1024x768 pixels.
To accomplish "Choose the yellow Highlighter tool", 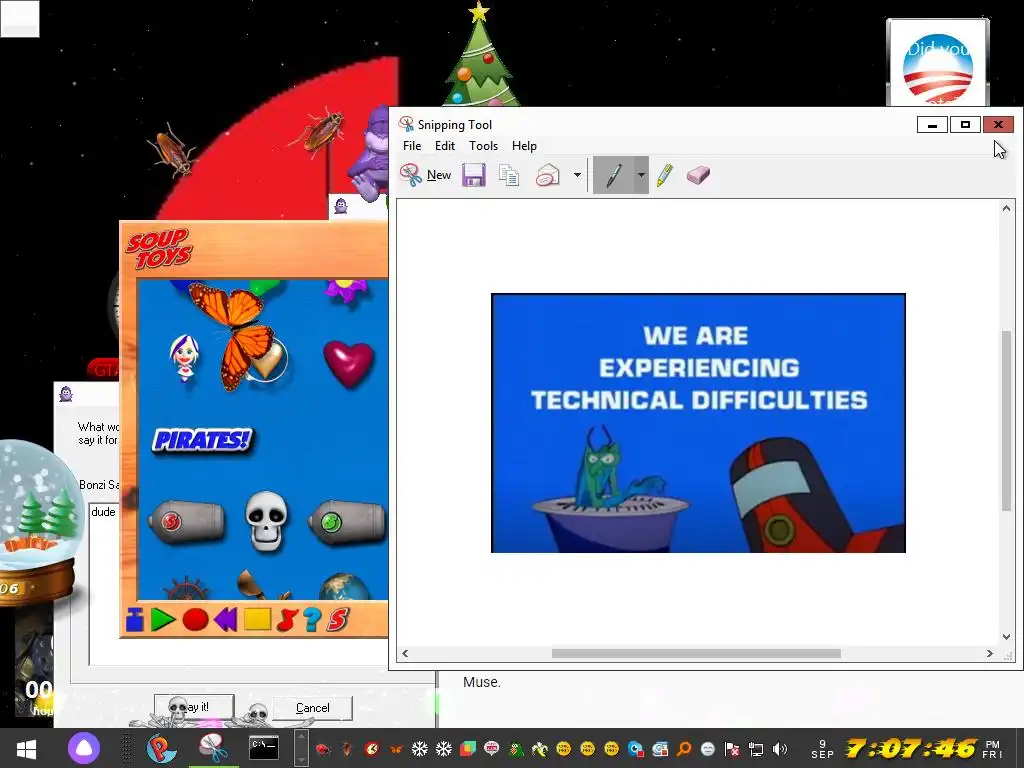I will 665,175.
